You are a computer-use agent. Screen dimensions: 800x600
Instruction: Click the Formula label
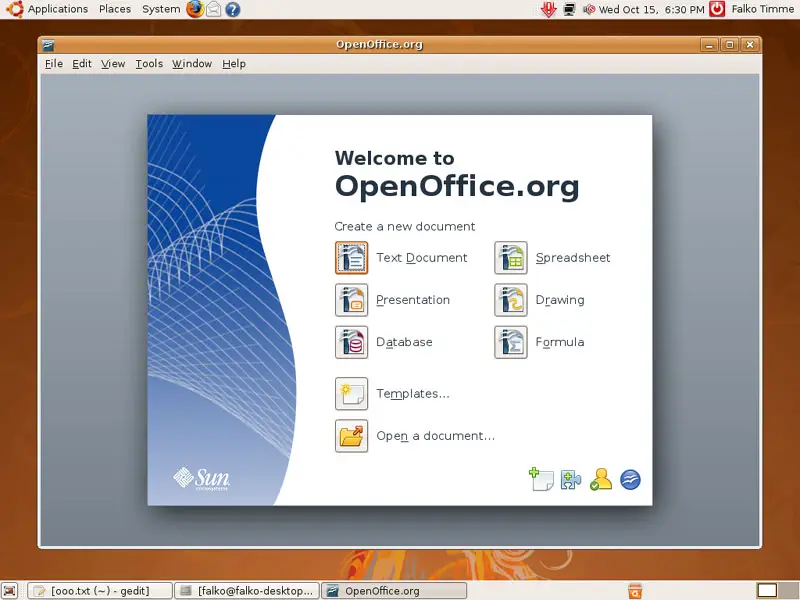click(x=560, y=342)
